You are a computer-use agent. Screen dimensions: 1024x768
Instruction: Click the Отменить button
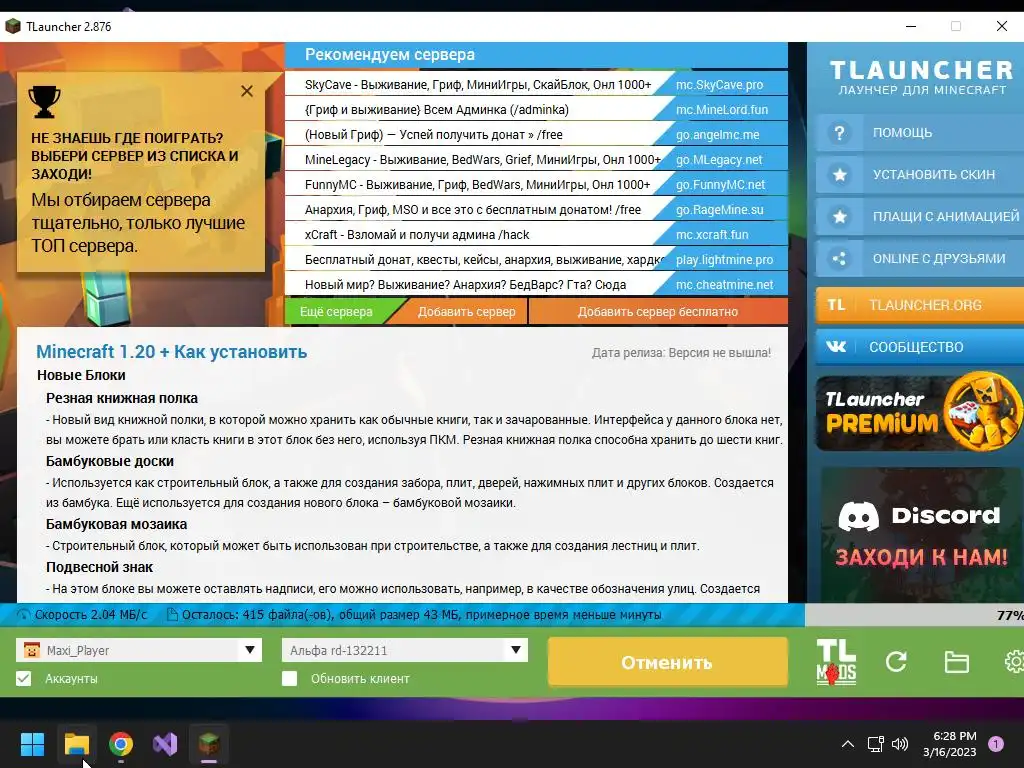click(x=667, y=662)
